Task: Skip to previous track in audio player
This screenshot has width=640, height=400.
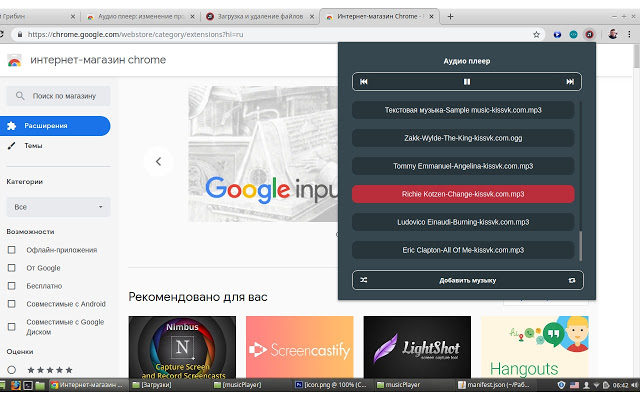Action: [364, 82]
